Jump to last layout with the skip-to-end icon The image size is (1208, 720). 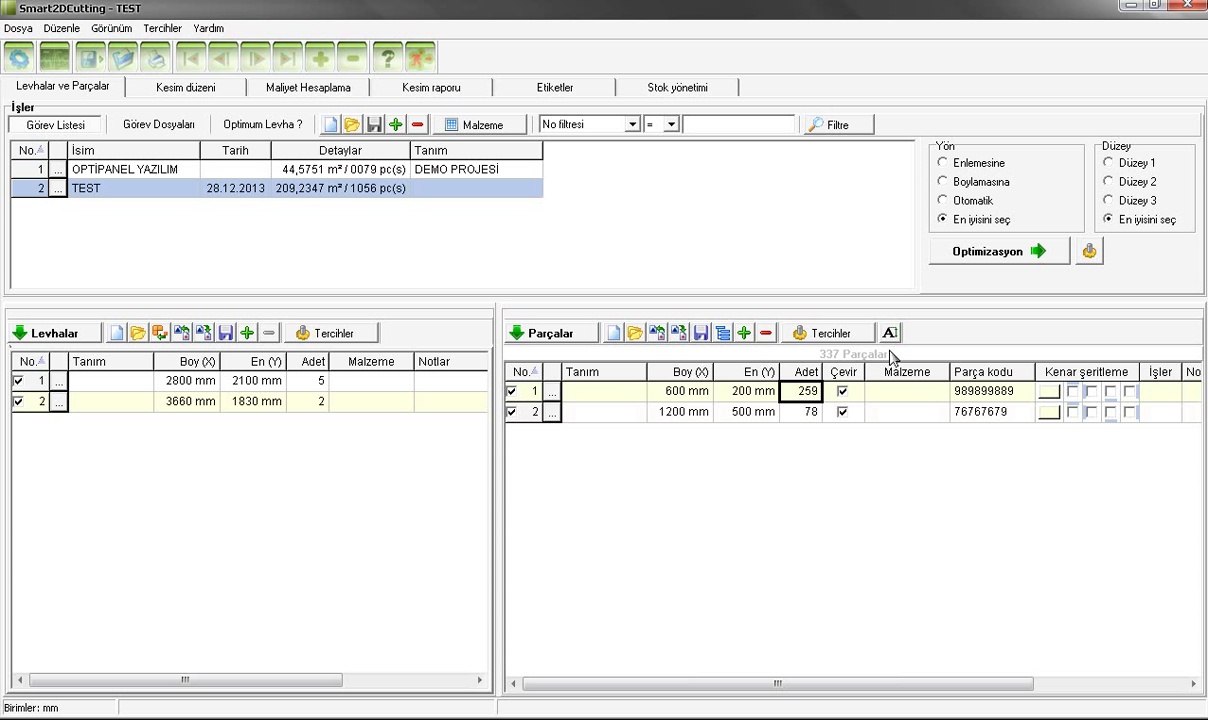(287, 57)
